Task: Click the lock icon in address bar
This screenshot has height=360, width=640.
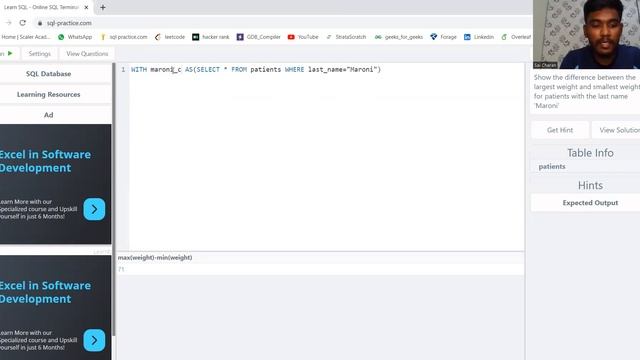Action: click(x=40, y=23)
